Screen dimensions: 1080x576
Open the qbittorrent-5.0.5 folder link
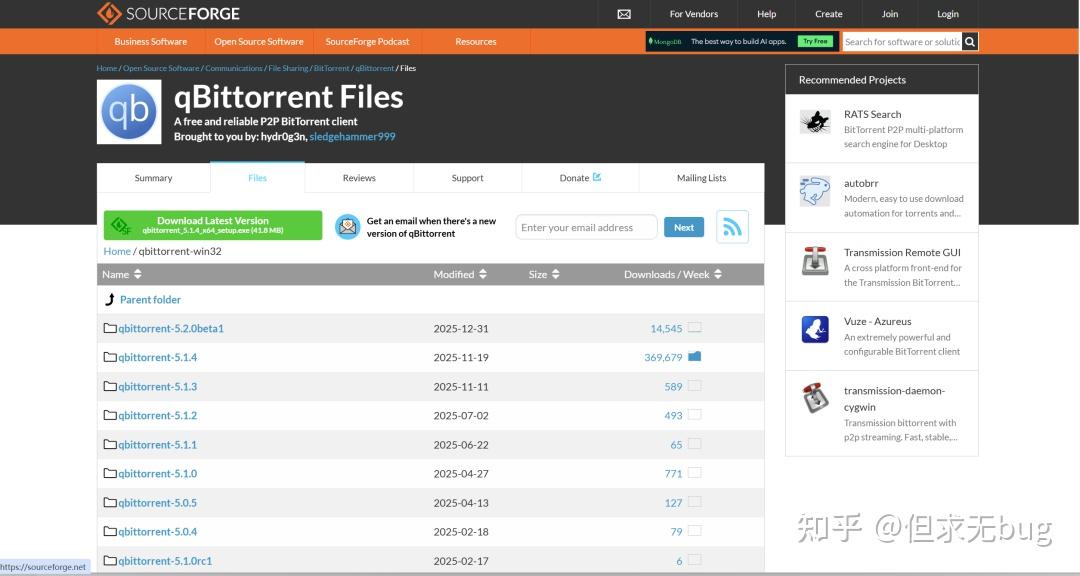[158, 503]
